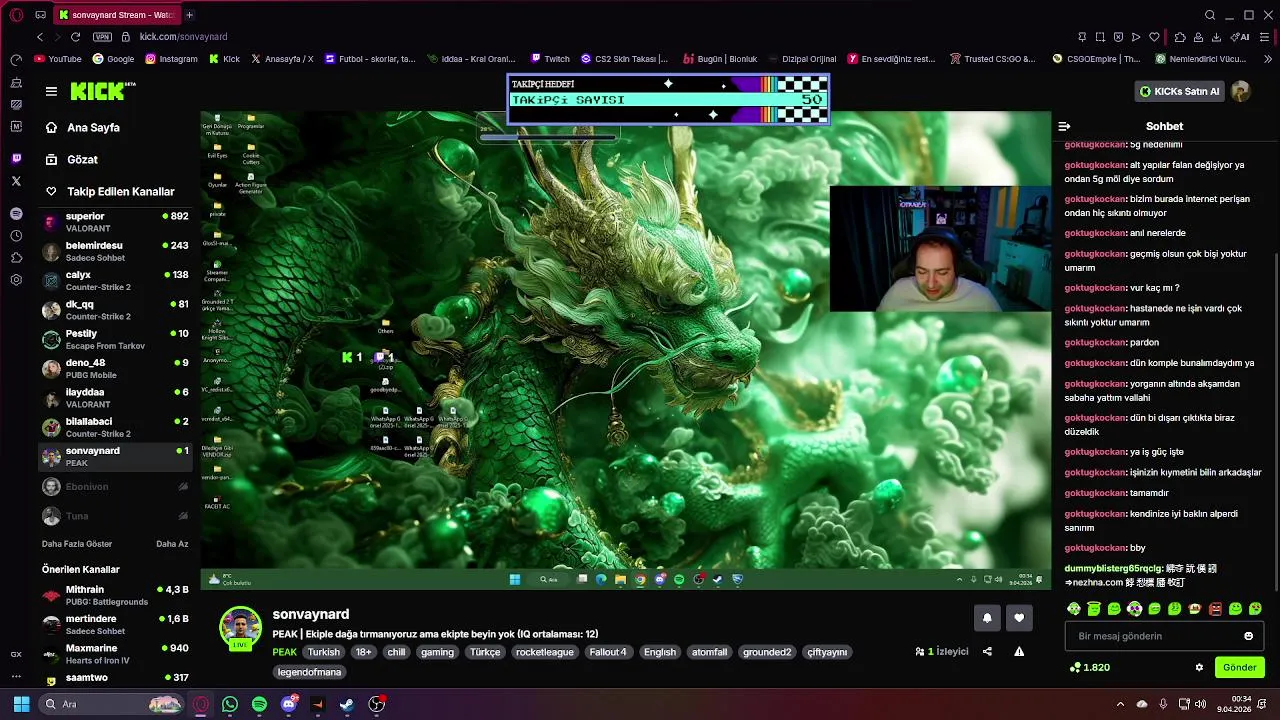This screenshot has height=720, width=1280.
Task: Click the 1.820 KICKs balance
Action: (x=1090, y=667)
